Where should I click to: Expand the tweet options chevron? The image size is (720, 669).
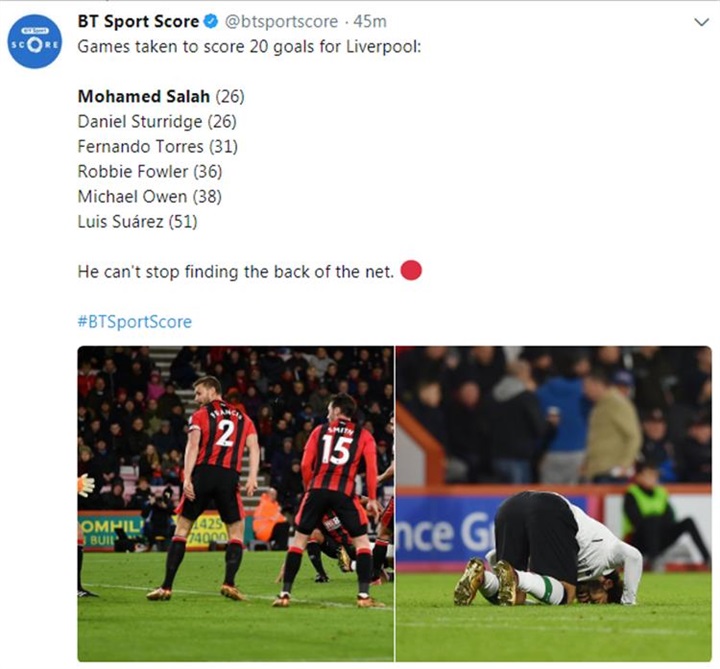click(x=701, y=22)
